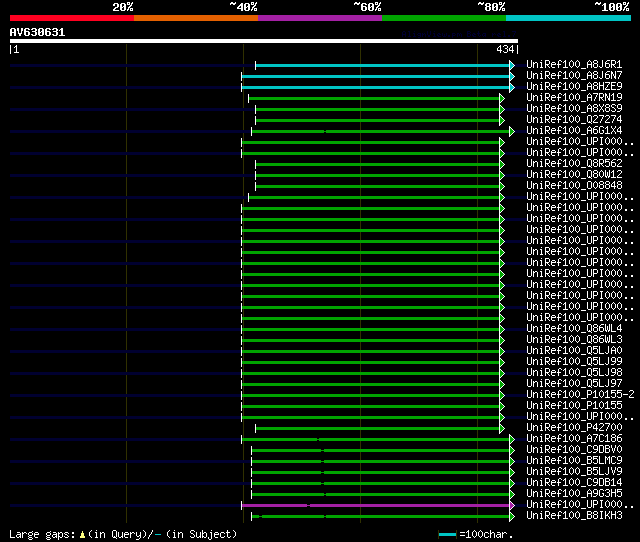Viewport: 640px width, 542px height.
Task: Select the UniRef100_Q5LJ97 label
Action: coord(574,384)
